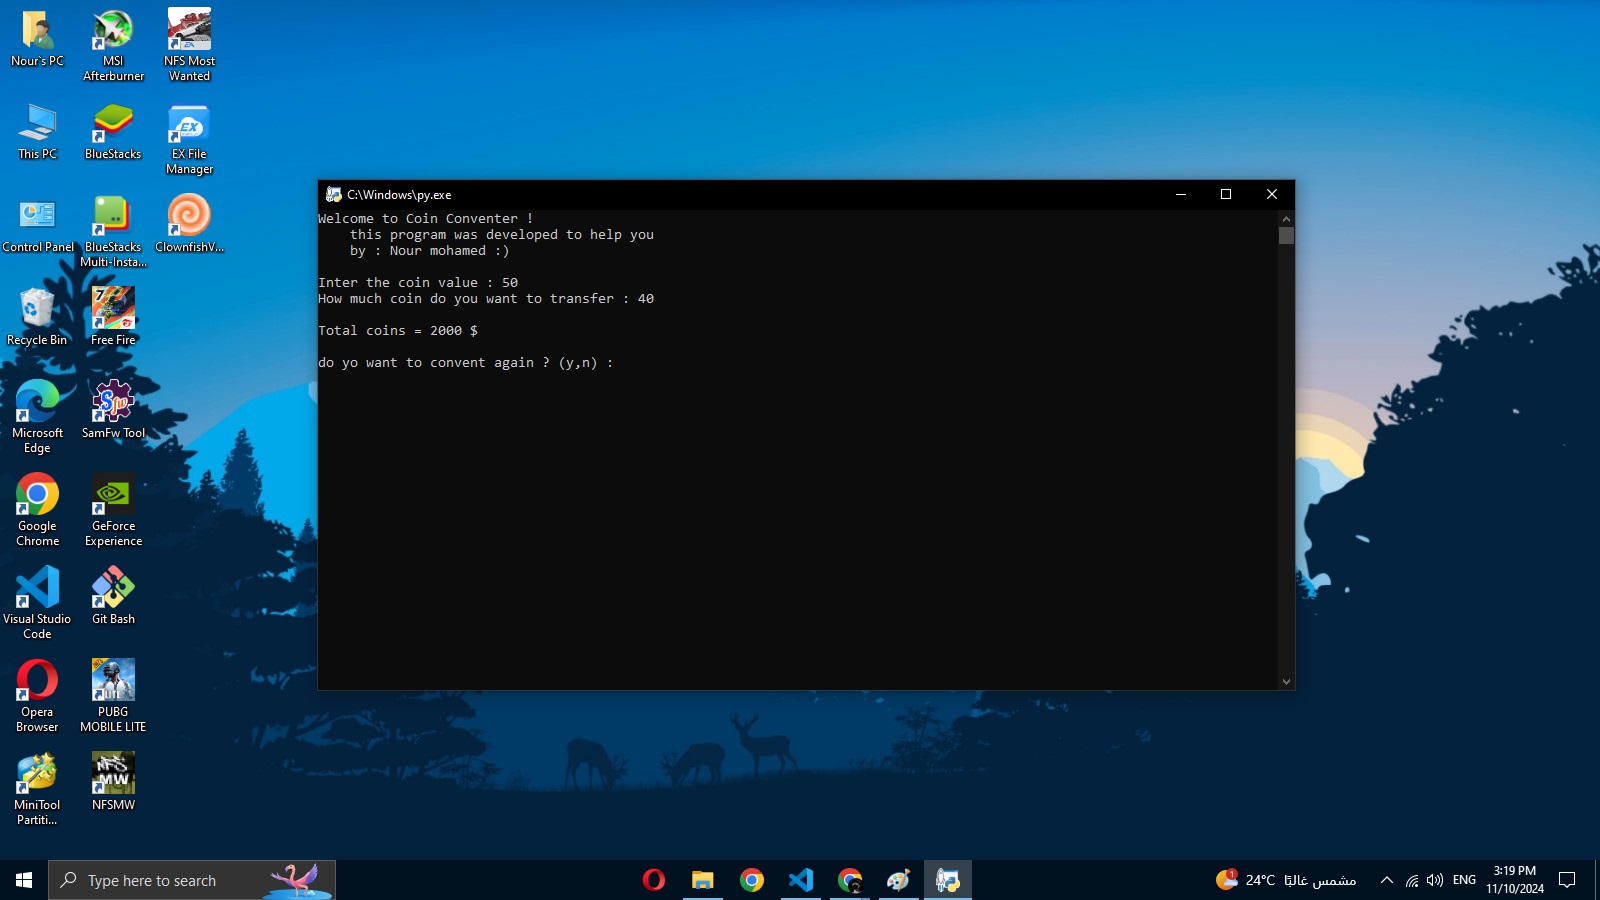Open Control Panel desktop icon
Viewport: 1600px width, 900px height.
(x=37, y=225)
